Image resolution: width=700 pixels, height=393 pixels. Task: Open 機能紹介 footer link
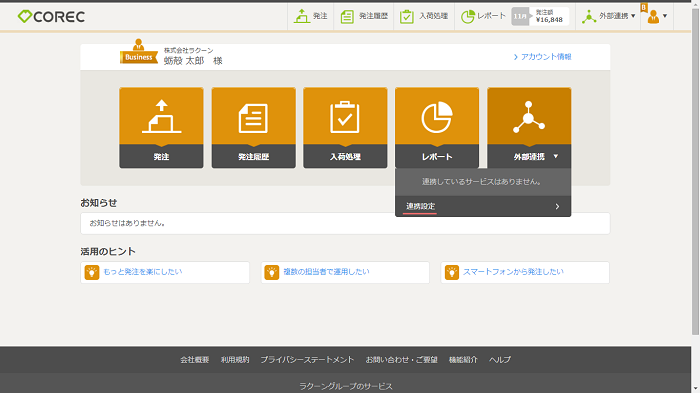pos(463,360)
